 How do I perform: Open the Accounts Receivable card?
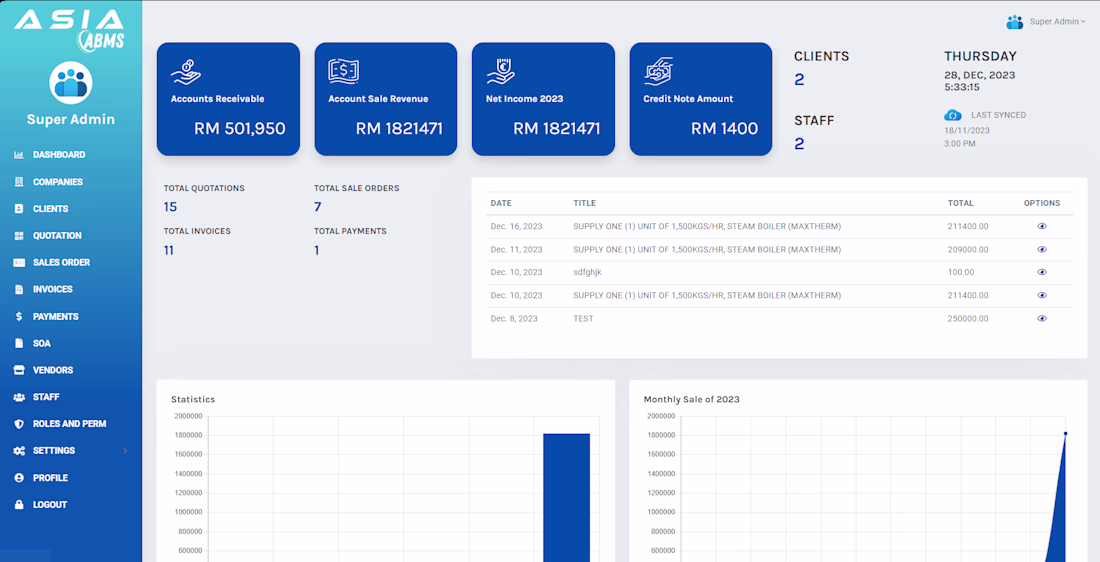[228, 99]
